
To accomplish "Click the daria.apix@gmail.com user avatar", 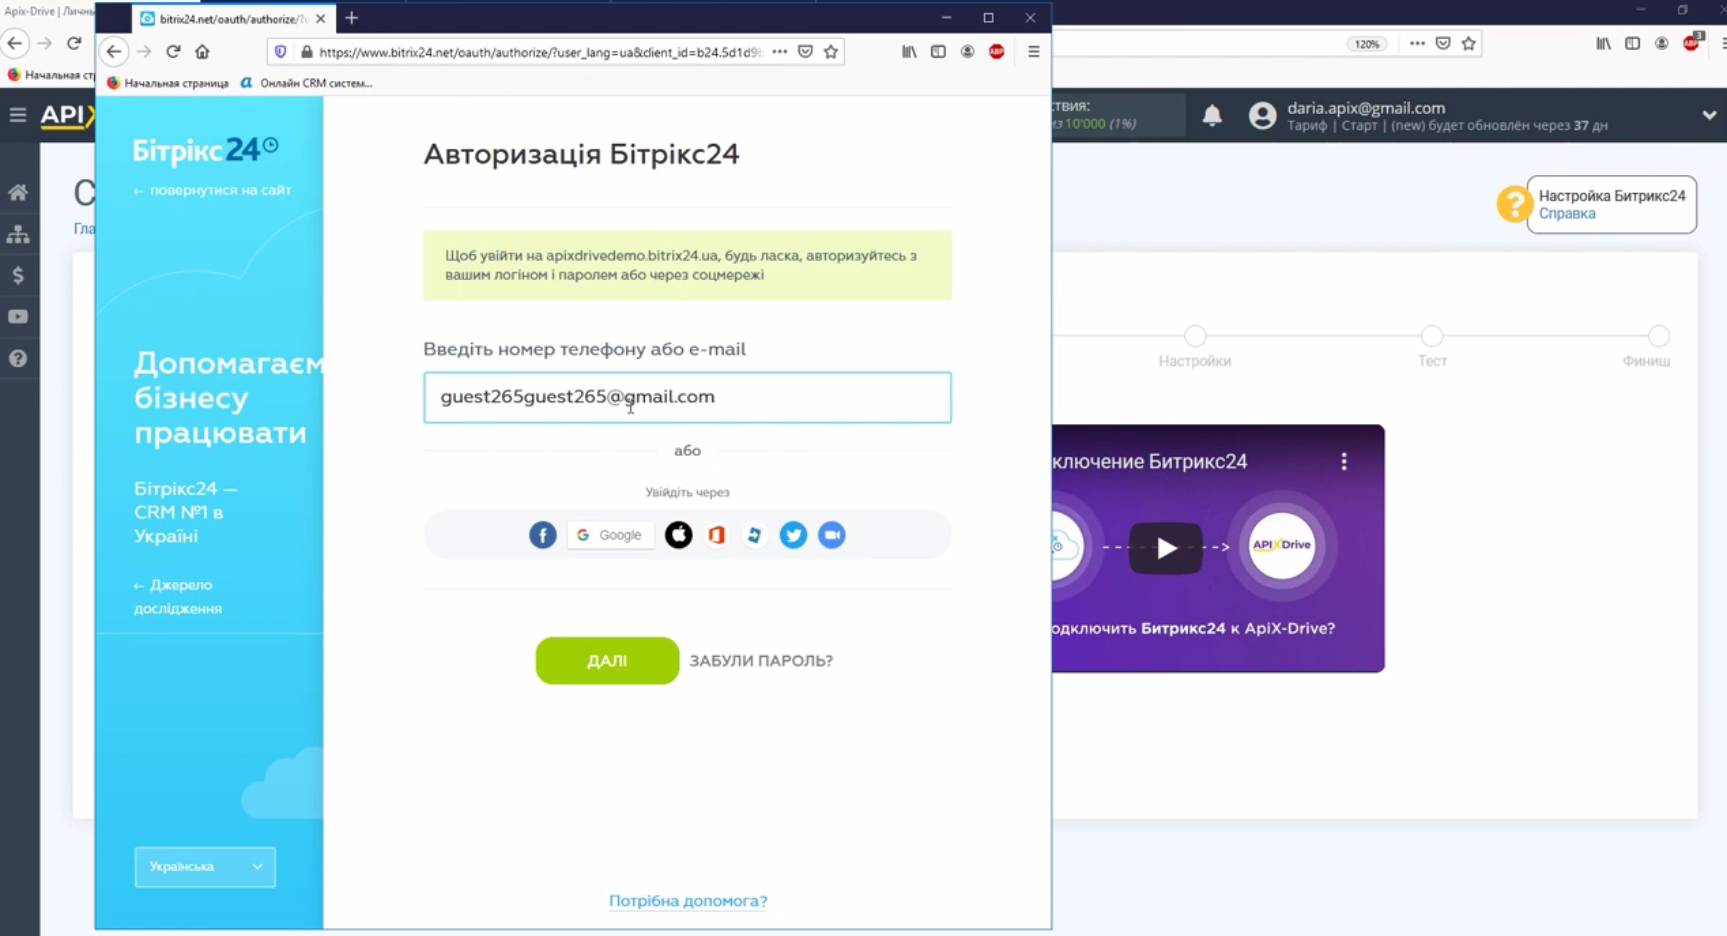I will (1262, 116).
